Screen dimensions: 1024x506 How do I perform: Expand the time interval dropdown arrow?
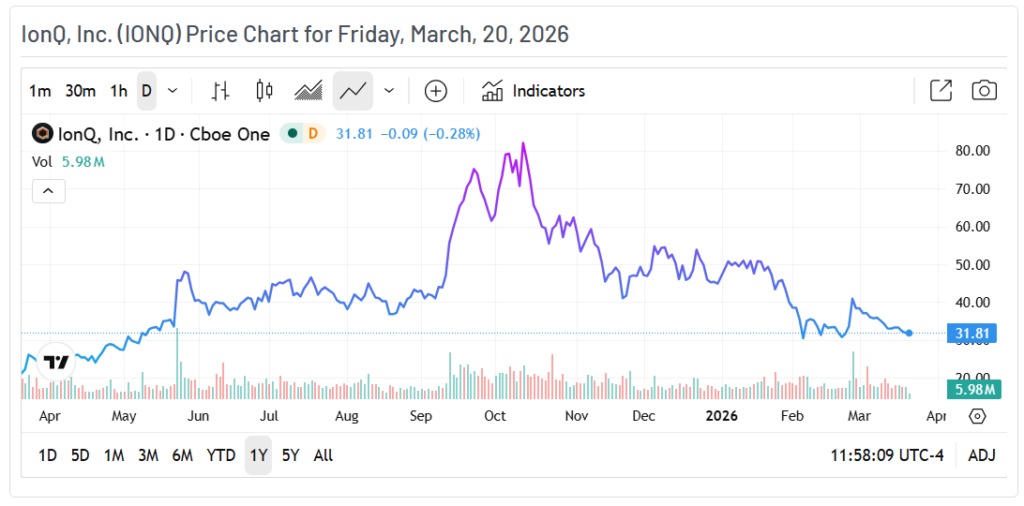point(173,91)
